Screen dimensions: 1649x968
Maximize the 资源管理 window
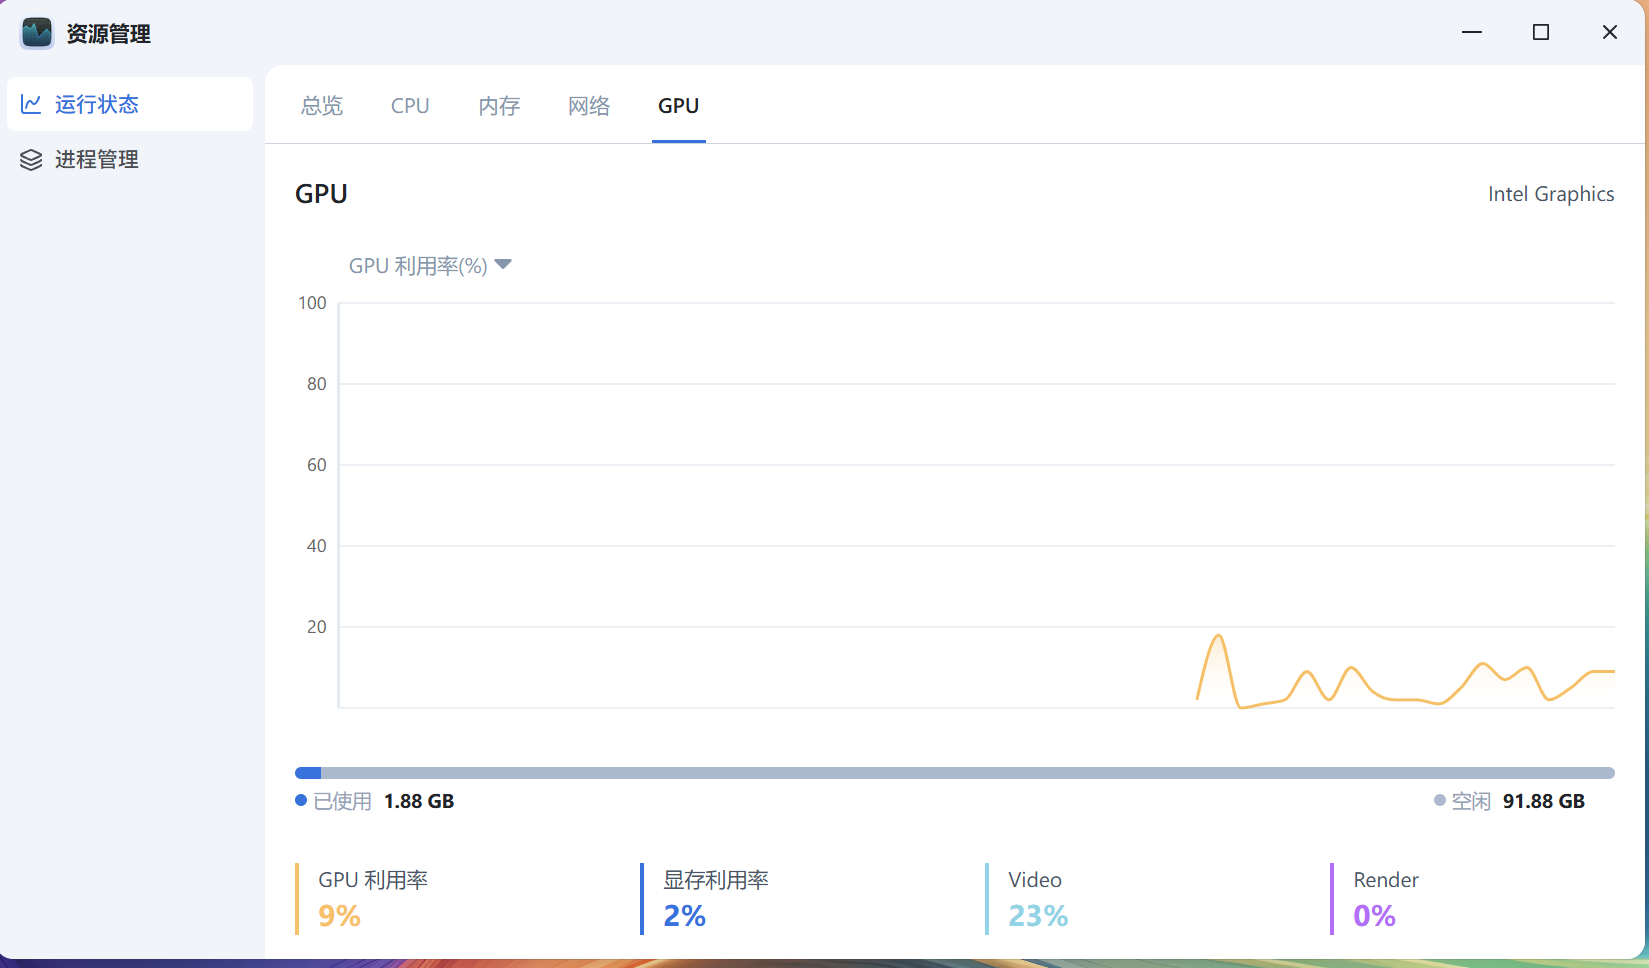point(1541,32)
